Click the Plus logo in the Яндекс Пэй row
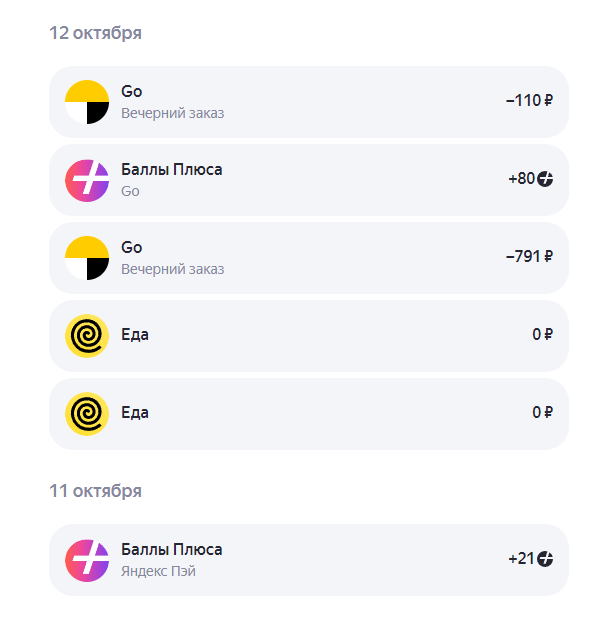Viewport: 615px width, 618px height. tap(86, 559)
